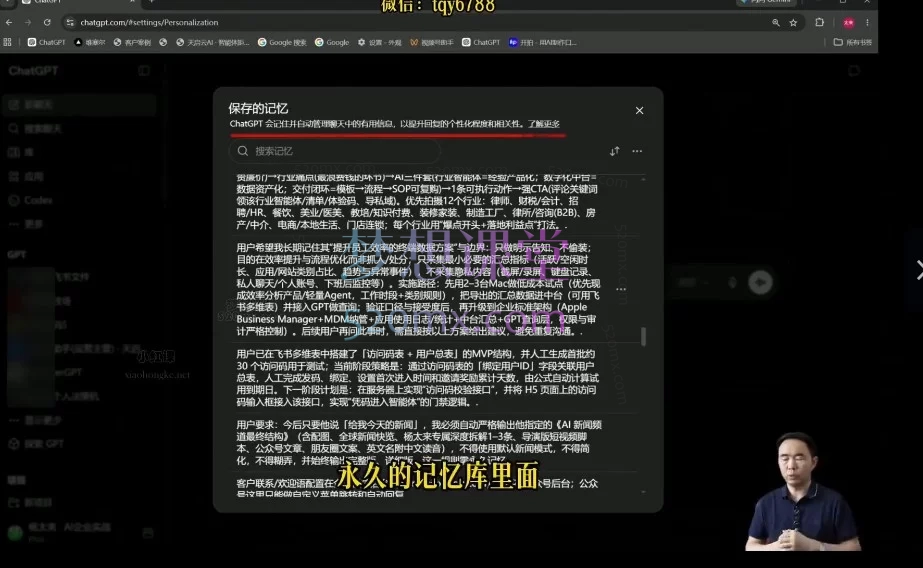Open the browser extensions puzzle icon
The width and height of the screenshot is (923, 568).
[819, 22]
